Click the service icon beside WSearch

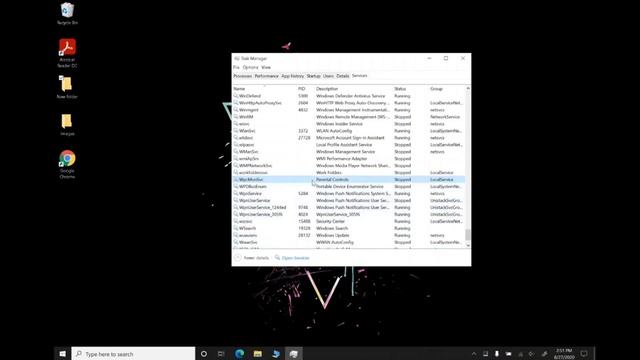236,228
